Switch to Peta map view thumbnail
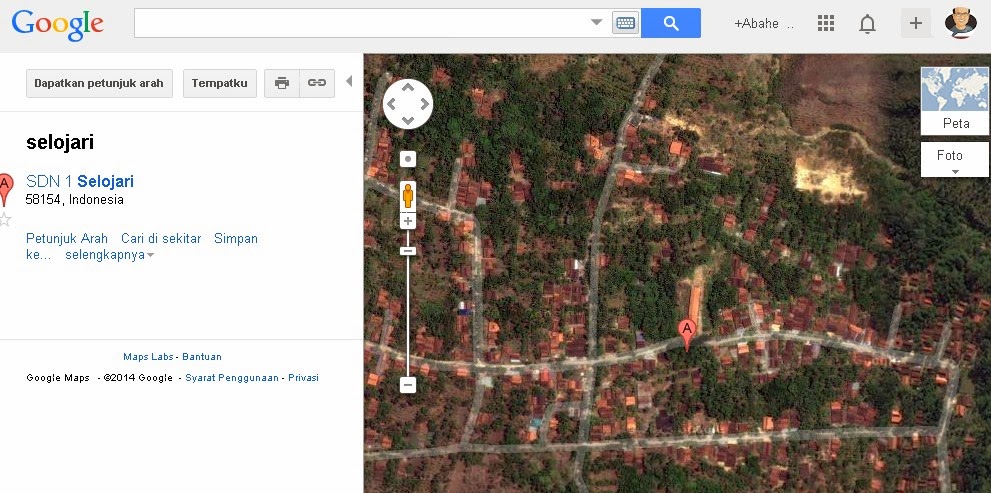Viewport: 991px width, 493px height. click(x=954, y=100)
